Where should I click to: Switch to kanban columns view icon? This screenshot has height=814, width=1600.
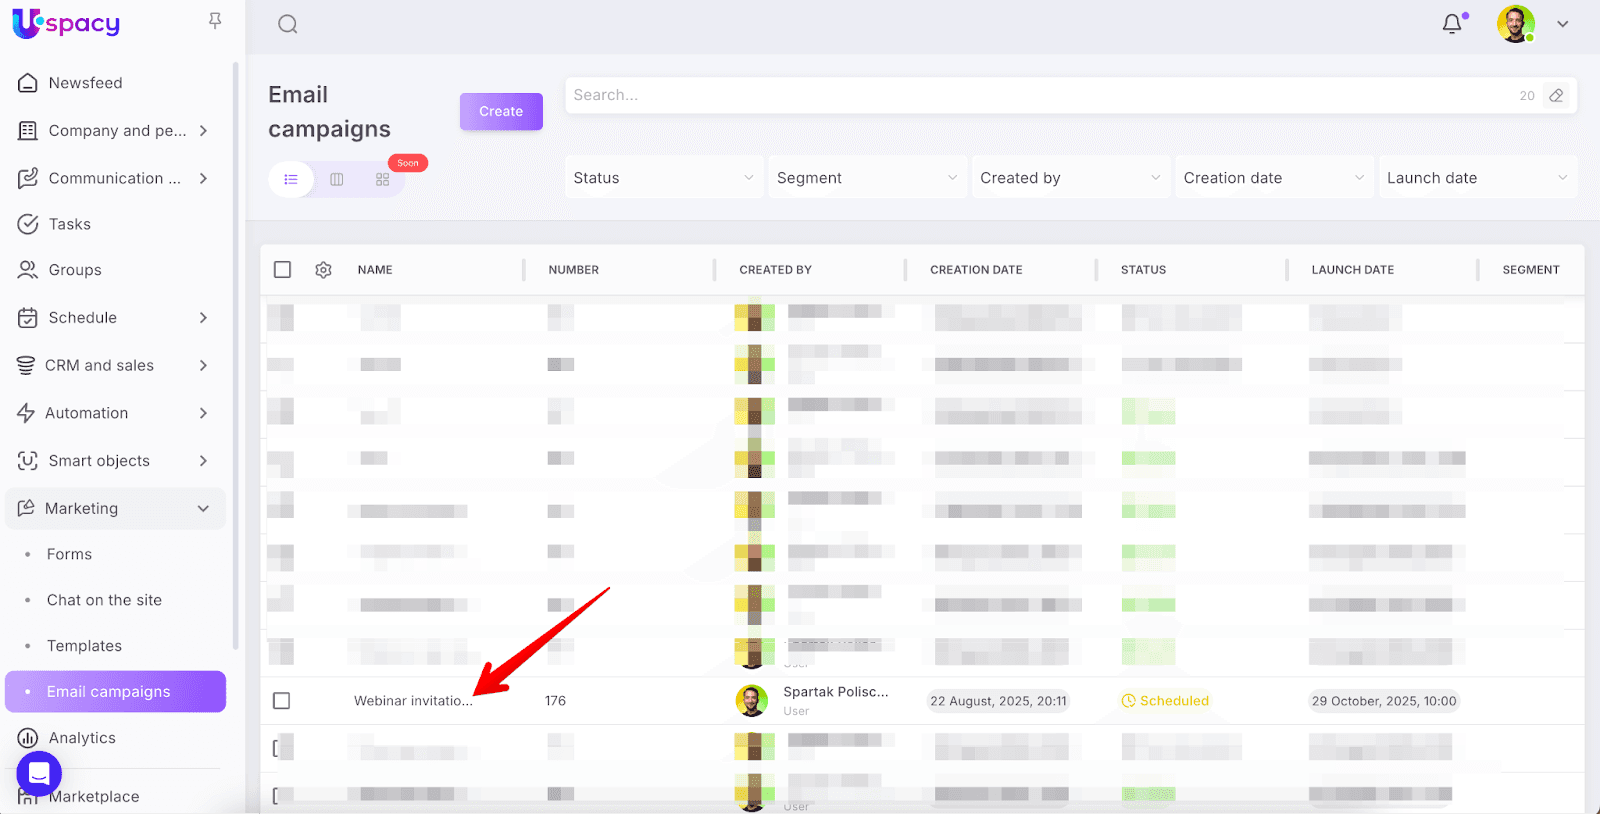tap(337, 179)
